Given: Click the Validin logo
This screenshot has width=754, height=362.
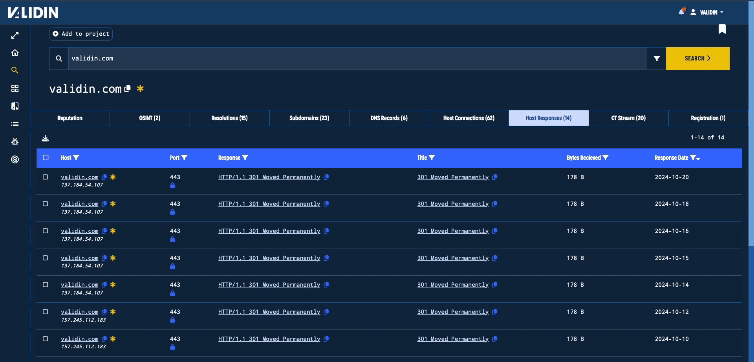Looking at the screenshot, I should pos(33,13).
